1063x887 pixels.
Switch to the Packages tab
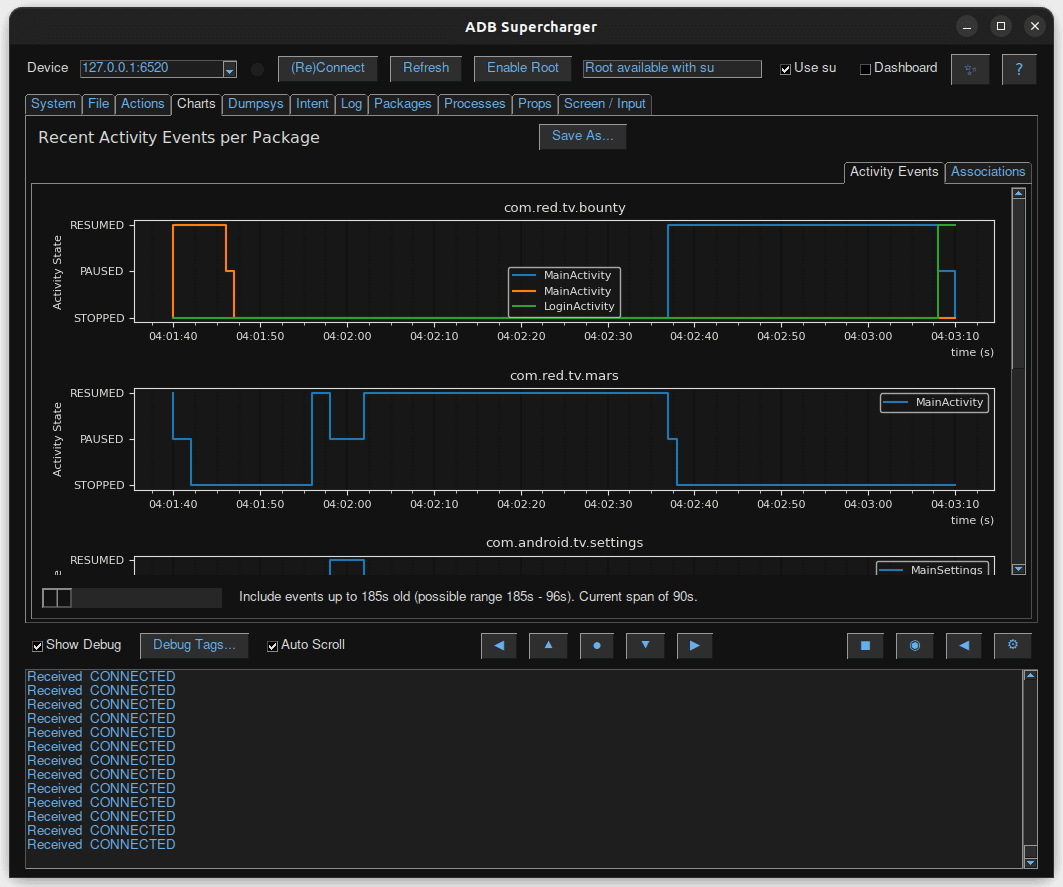click(403, 104)
